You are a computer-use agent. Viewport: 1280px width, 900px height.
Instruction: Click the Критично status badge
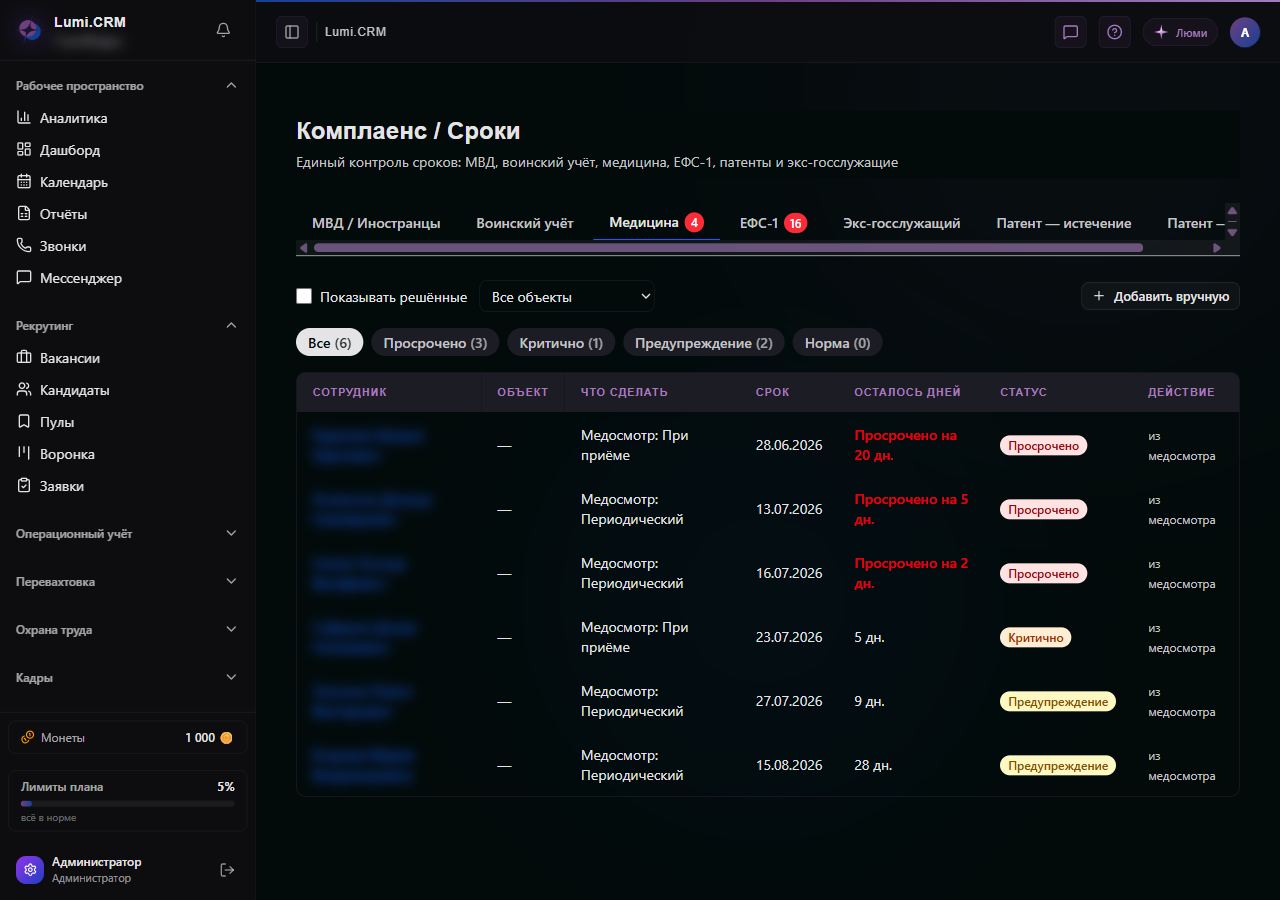1036,637
